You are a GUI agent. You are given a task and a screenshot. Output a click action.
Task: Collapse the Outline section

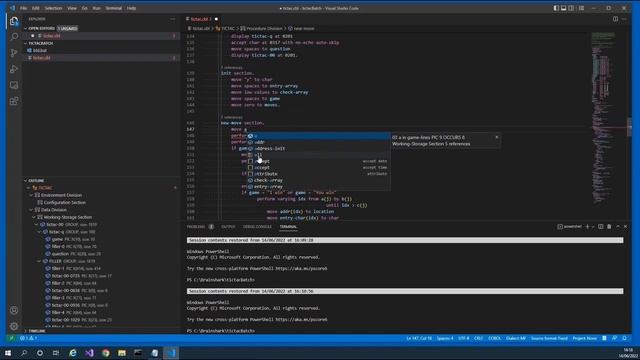[x=25, y=180]
